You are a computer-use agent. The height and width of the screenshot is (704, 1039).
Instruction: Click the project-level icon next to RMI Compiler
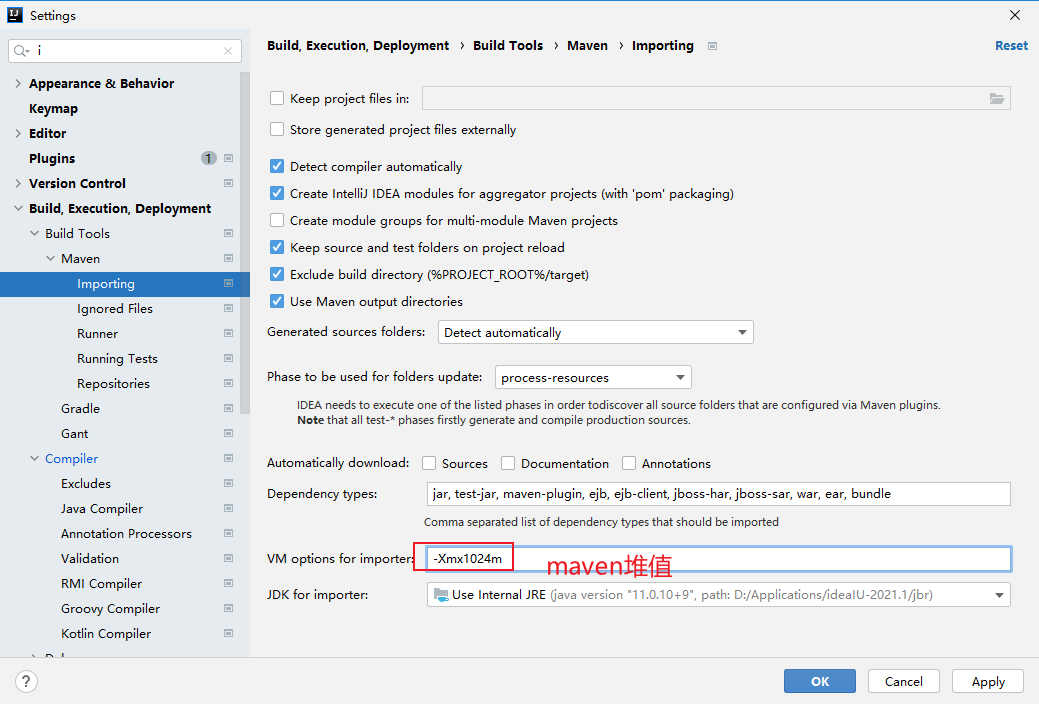pos(229,583)
